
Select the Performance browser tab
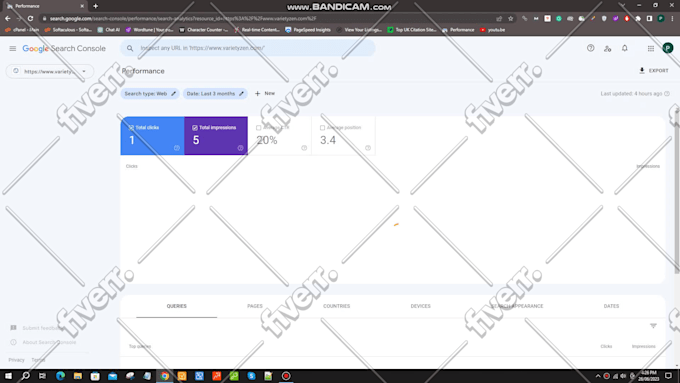coord(45,6)
